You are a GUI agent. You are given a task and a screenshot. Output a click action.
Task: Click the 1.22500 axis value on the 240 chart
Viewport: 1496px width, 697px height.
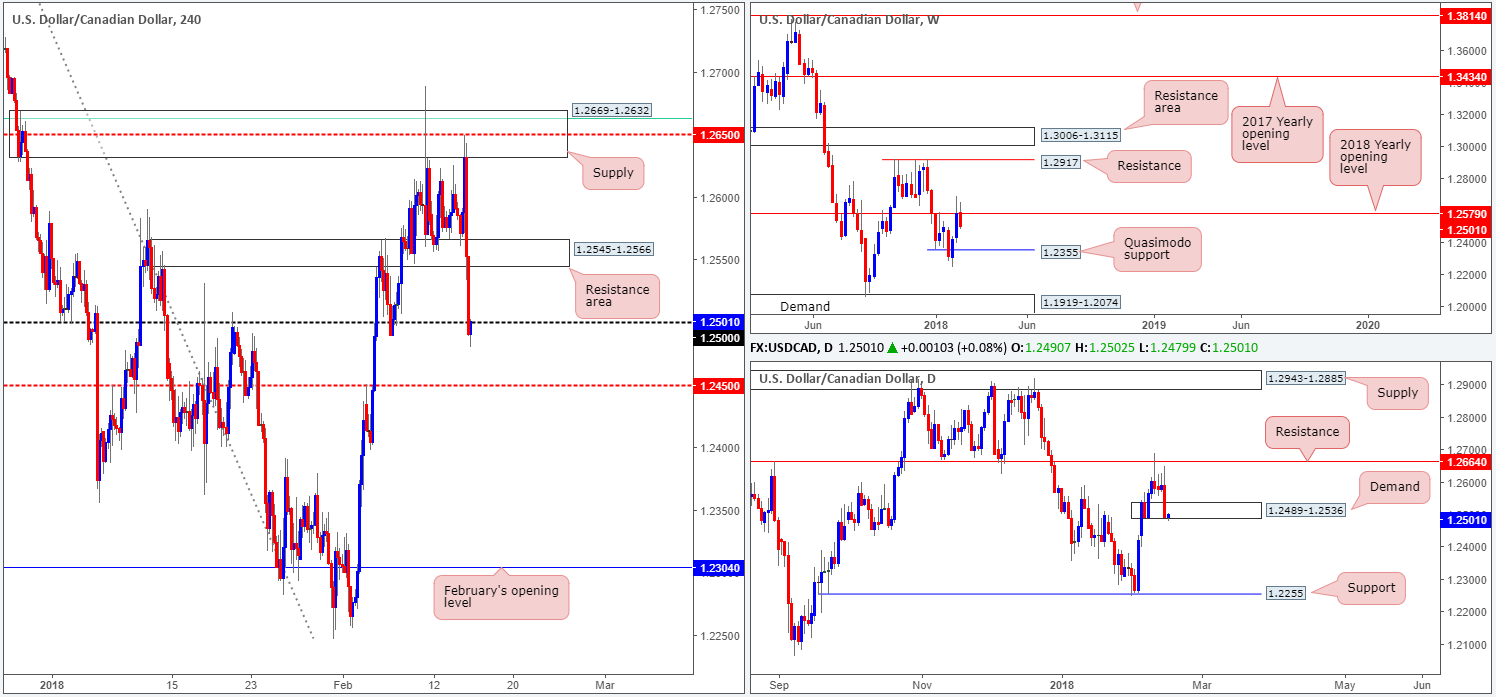point(718,636)
